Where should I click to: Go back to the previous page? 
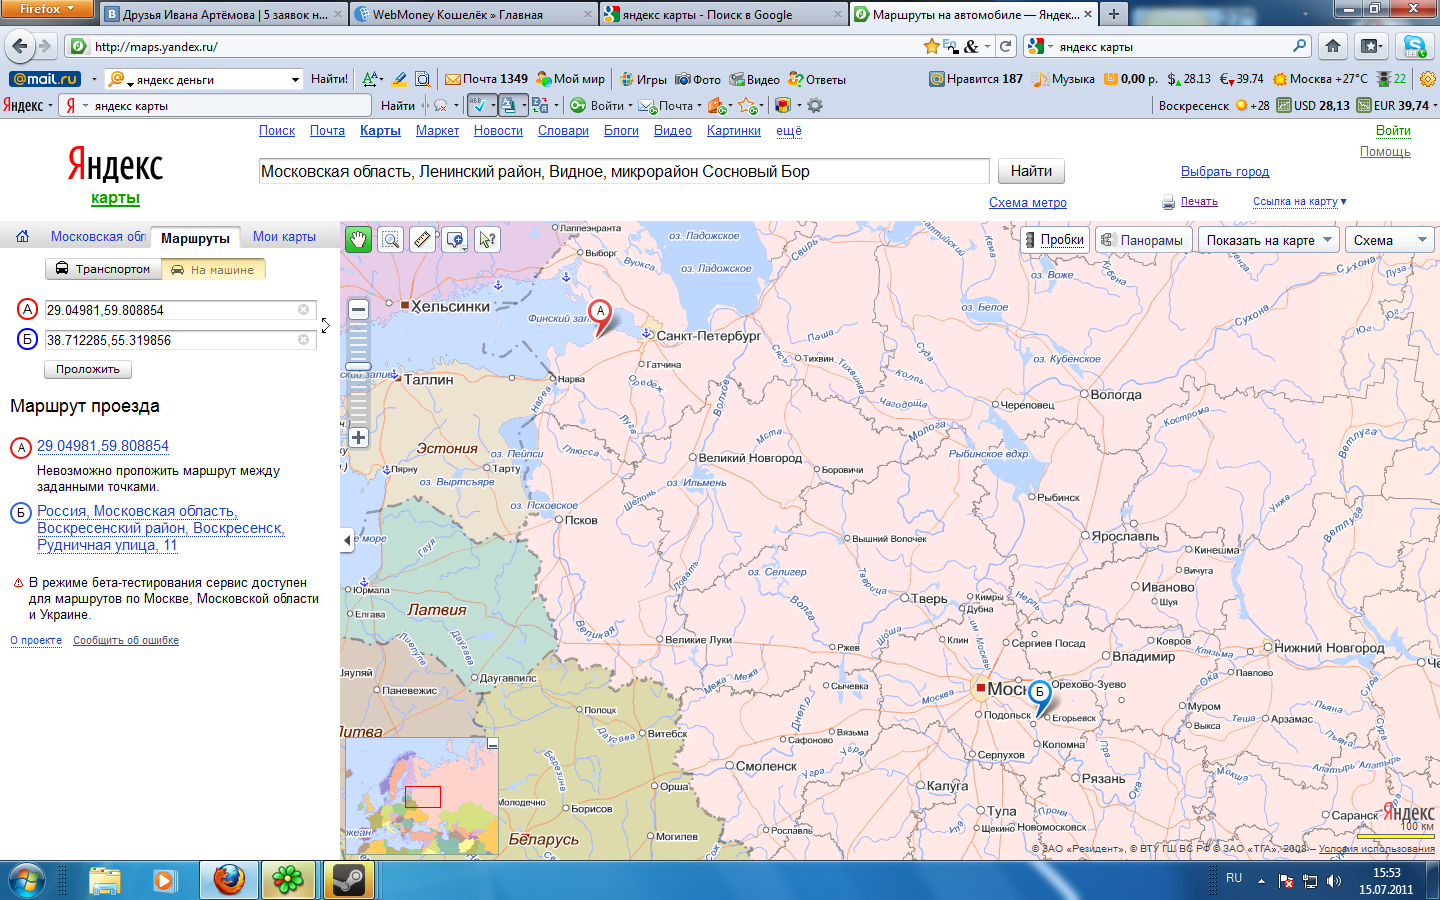pyautogui.click(x=19, y=46)
